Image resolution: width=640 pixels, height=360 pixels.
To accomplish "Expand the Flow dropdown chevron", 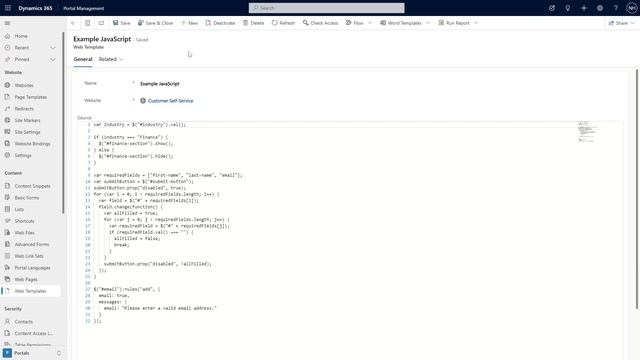I will [370, 23].
